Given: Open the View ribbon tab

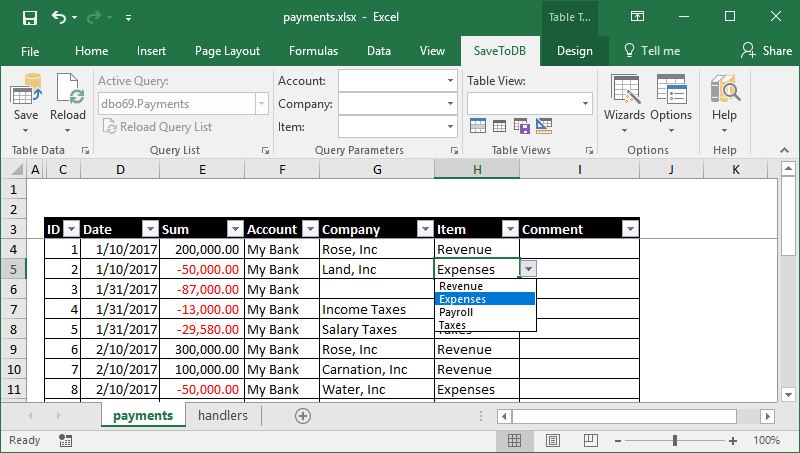Looking at the screenshot, I should (432, 51).
